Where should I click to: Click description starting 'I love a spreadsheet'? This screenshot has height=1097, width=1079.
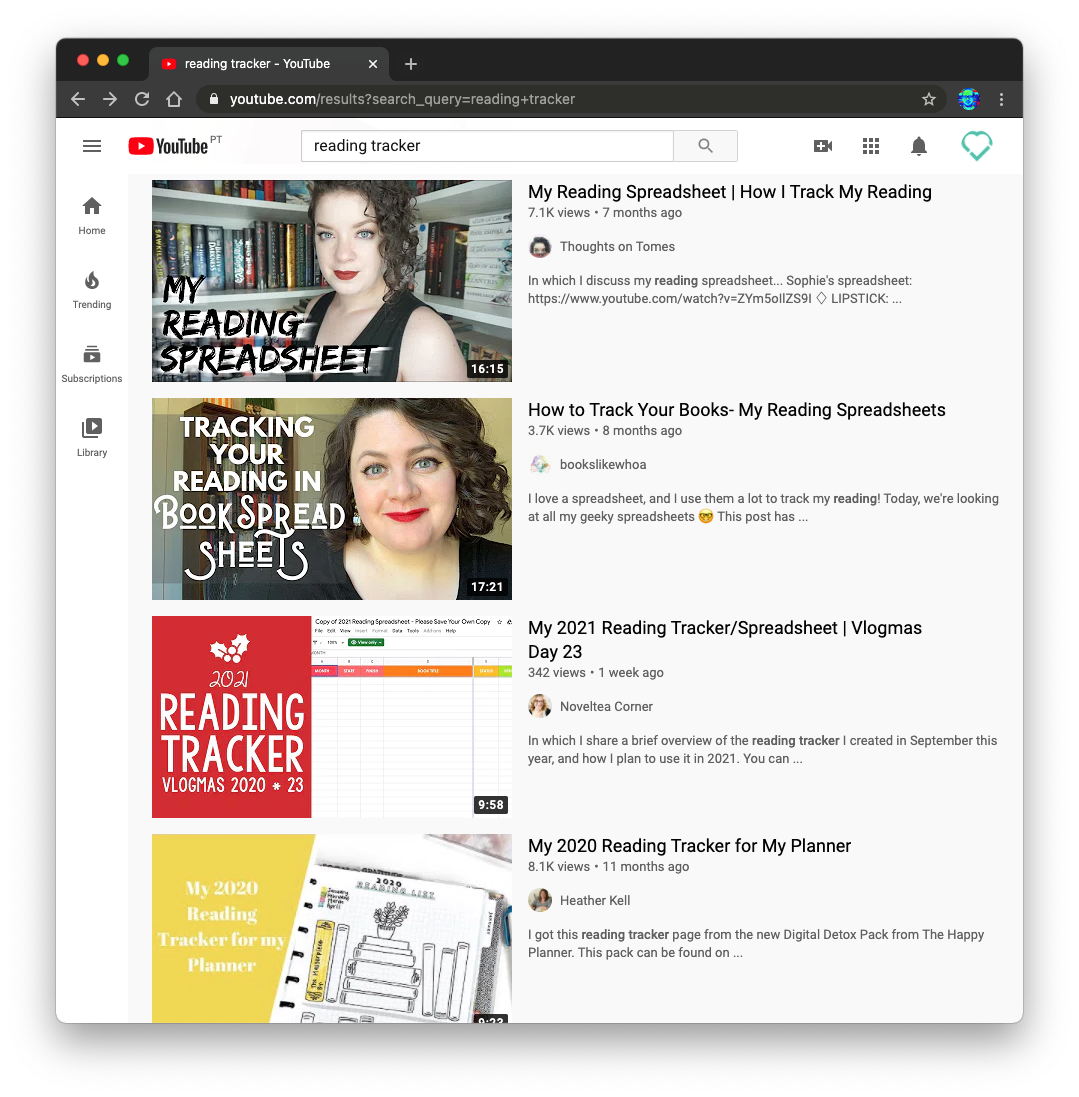[763, 508]
